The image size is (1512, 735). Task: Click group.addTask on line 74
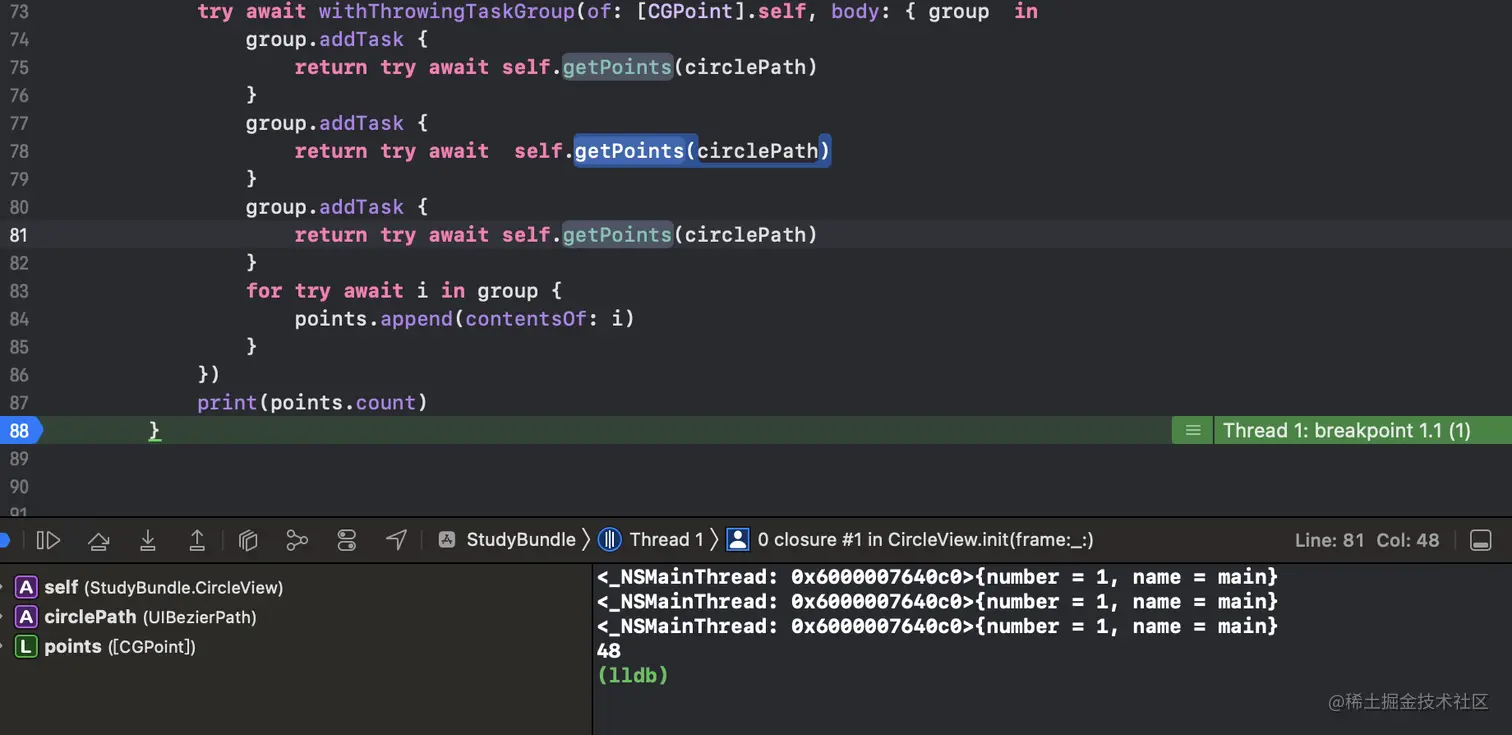pos(325,40)
